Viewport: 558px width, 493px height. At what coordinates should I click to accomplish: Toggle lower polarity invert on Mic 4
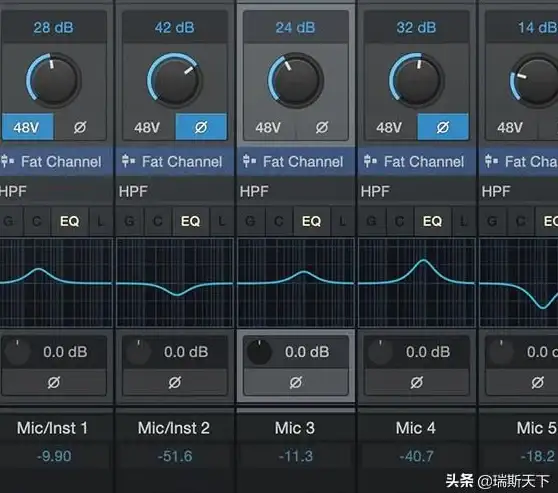[x=417, y=383]
